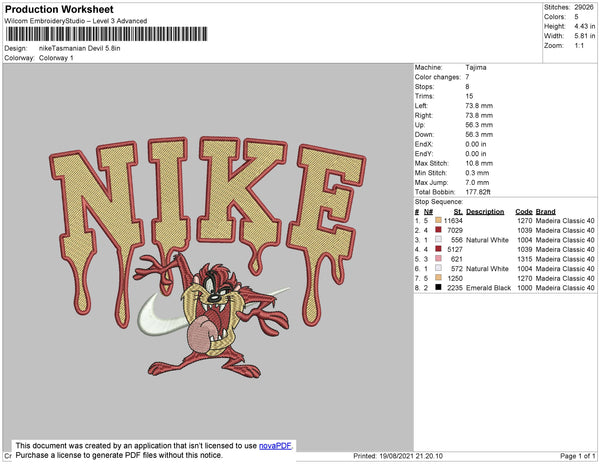Click the Left value 73.8 mm
The image size is (600, 464).
[479, 106]
